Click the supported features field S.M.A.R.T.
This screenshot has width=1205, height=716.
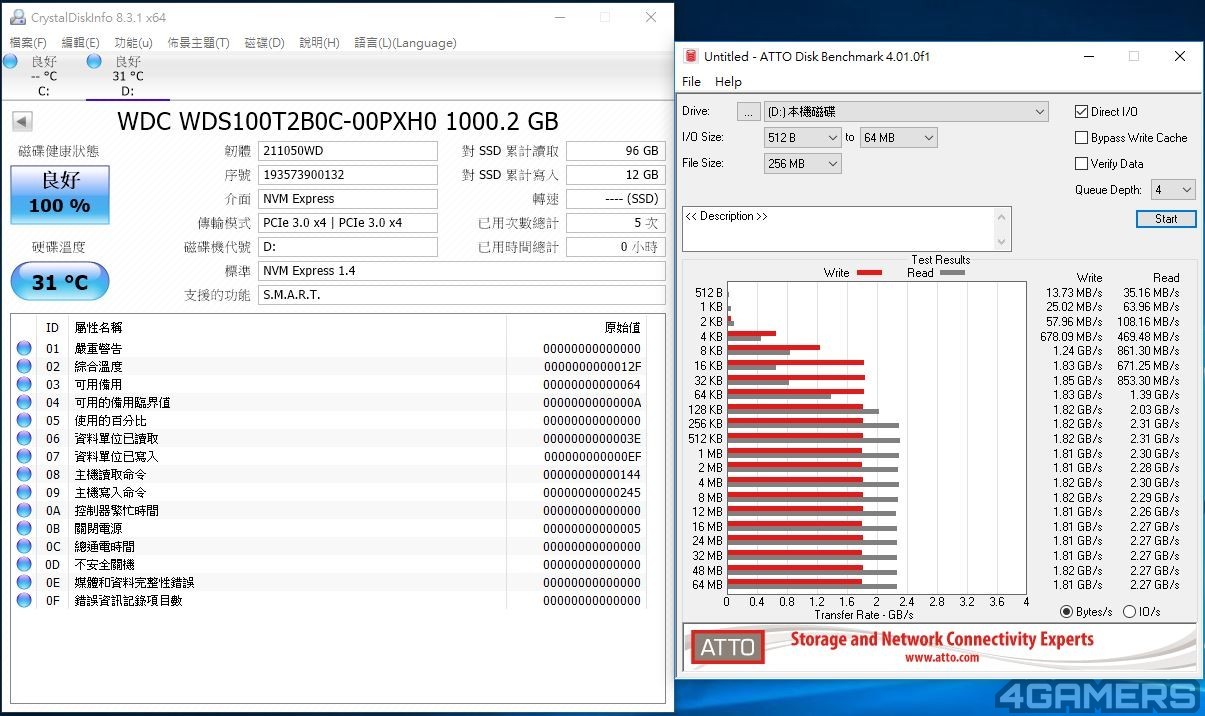(x=462, y=295)
